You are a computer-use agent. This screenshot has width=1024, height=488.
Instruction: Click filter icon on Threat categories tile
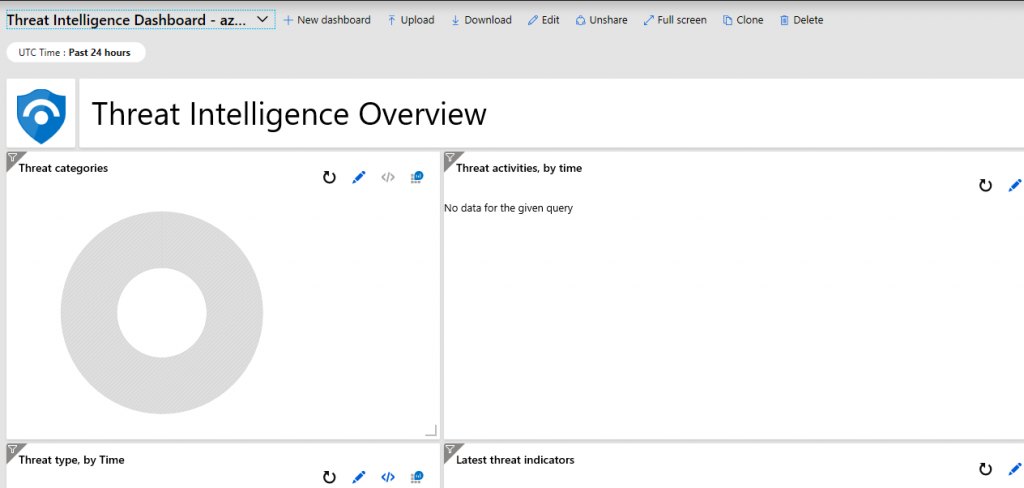click(x=13, y=158)
